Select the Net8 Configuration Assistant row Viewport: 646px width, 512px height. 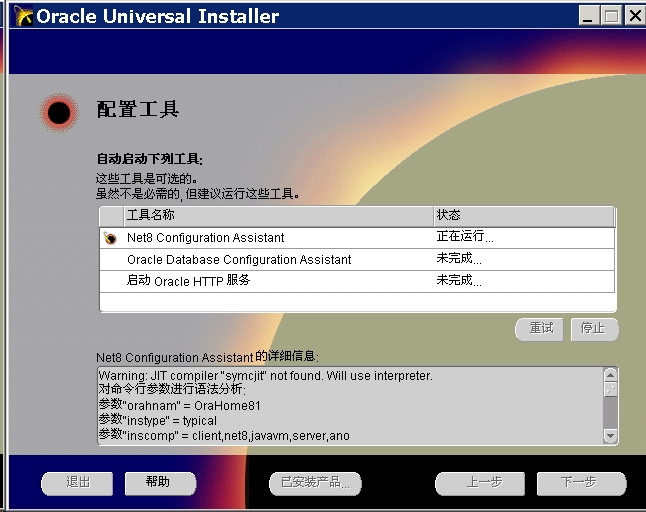click(x=357, y=238)
